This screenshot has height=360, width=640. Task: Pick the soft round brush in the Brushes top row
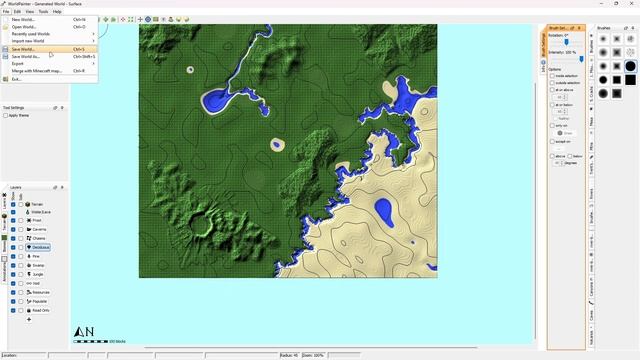pyautogui.click(x=603, y=39)
